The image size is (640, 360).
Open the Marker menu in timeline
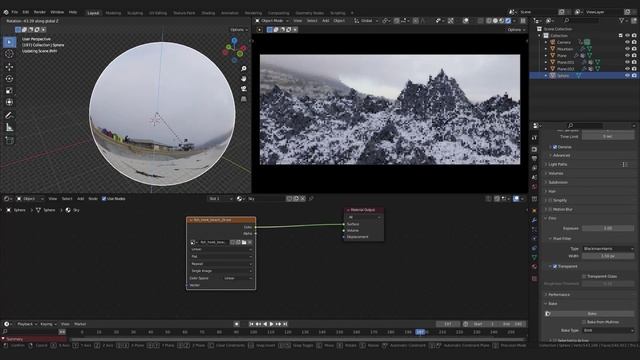tap(80, 324)
